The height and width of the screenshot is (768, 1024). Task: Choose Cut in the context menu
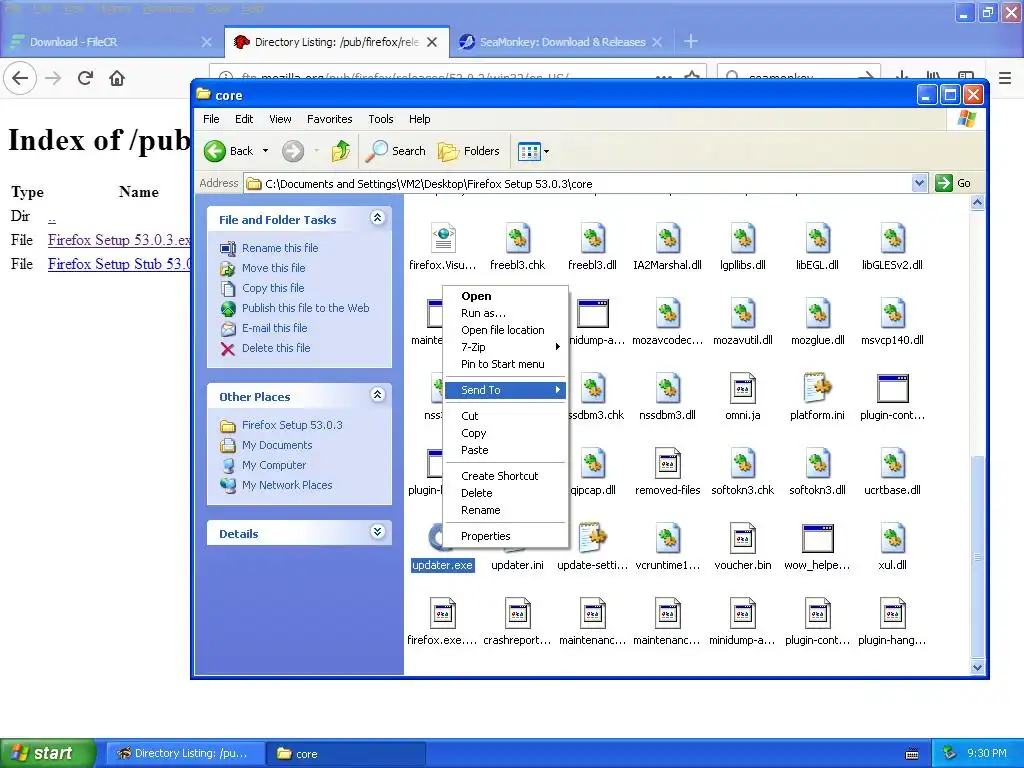(505, 416)
